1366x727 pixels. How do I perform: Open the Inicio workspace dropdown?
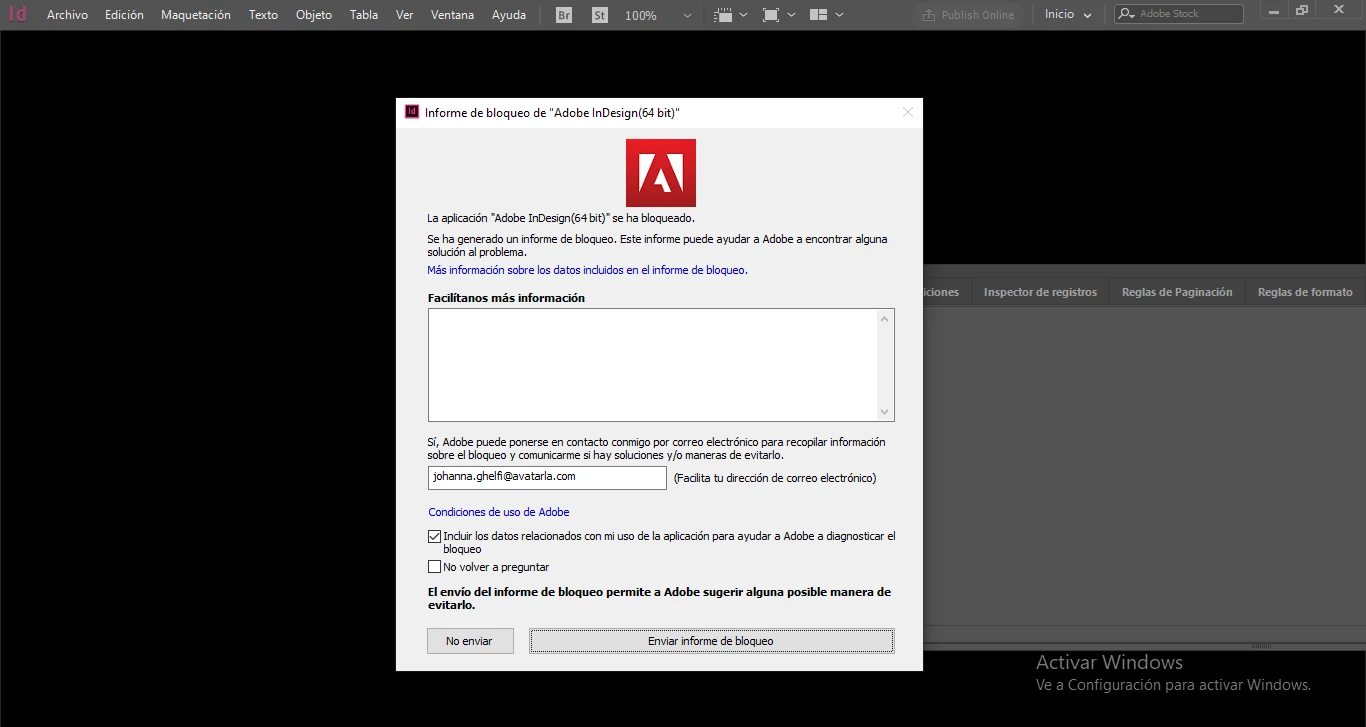click(x=1068, y=15)
